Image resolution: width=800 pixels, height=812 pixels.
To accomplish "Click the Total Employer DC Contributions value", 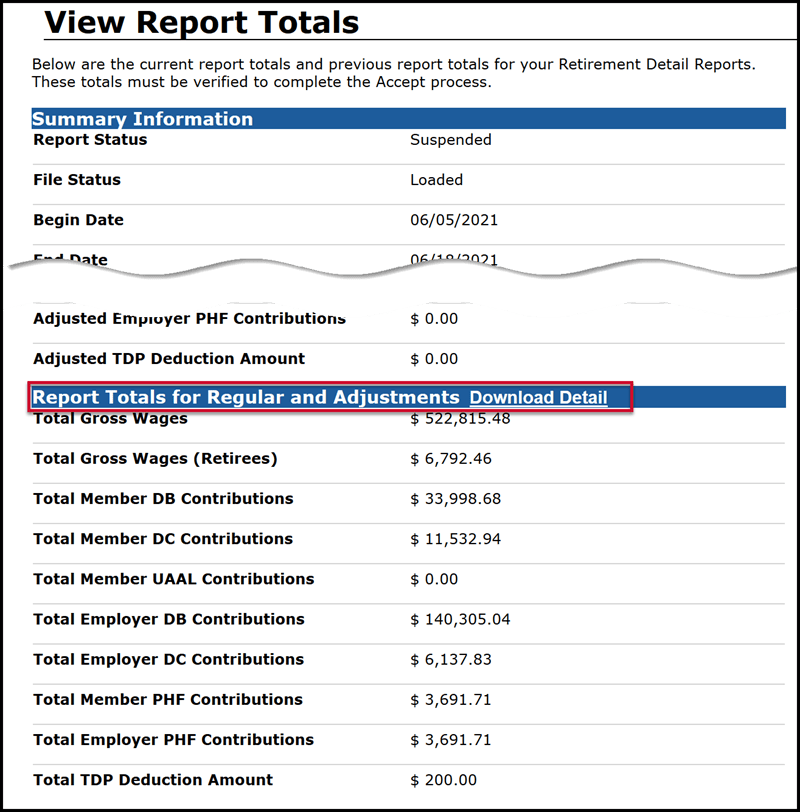I will coord(446,659).
